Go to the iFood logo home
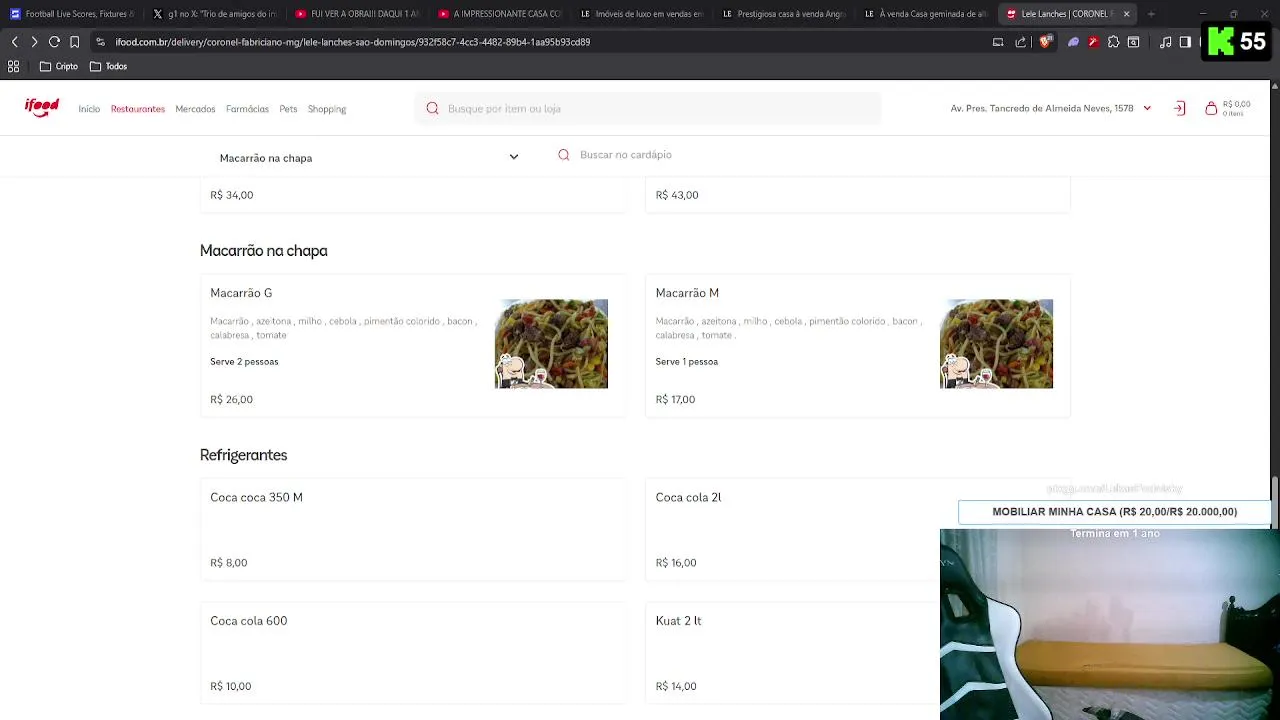Screen dimensions: 1280x720 pos(42,108)
